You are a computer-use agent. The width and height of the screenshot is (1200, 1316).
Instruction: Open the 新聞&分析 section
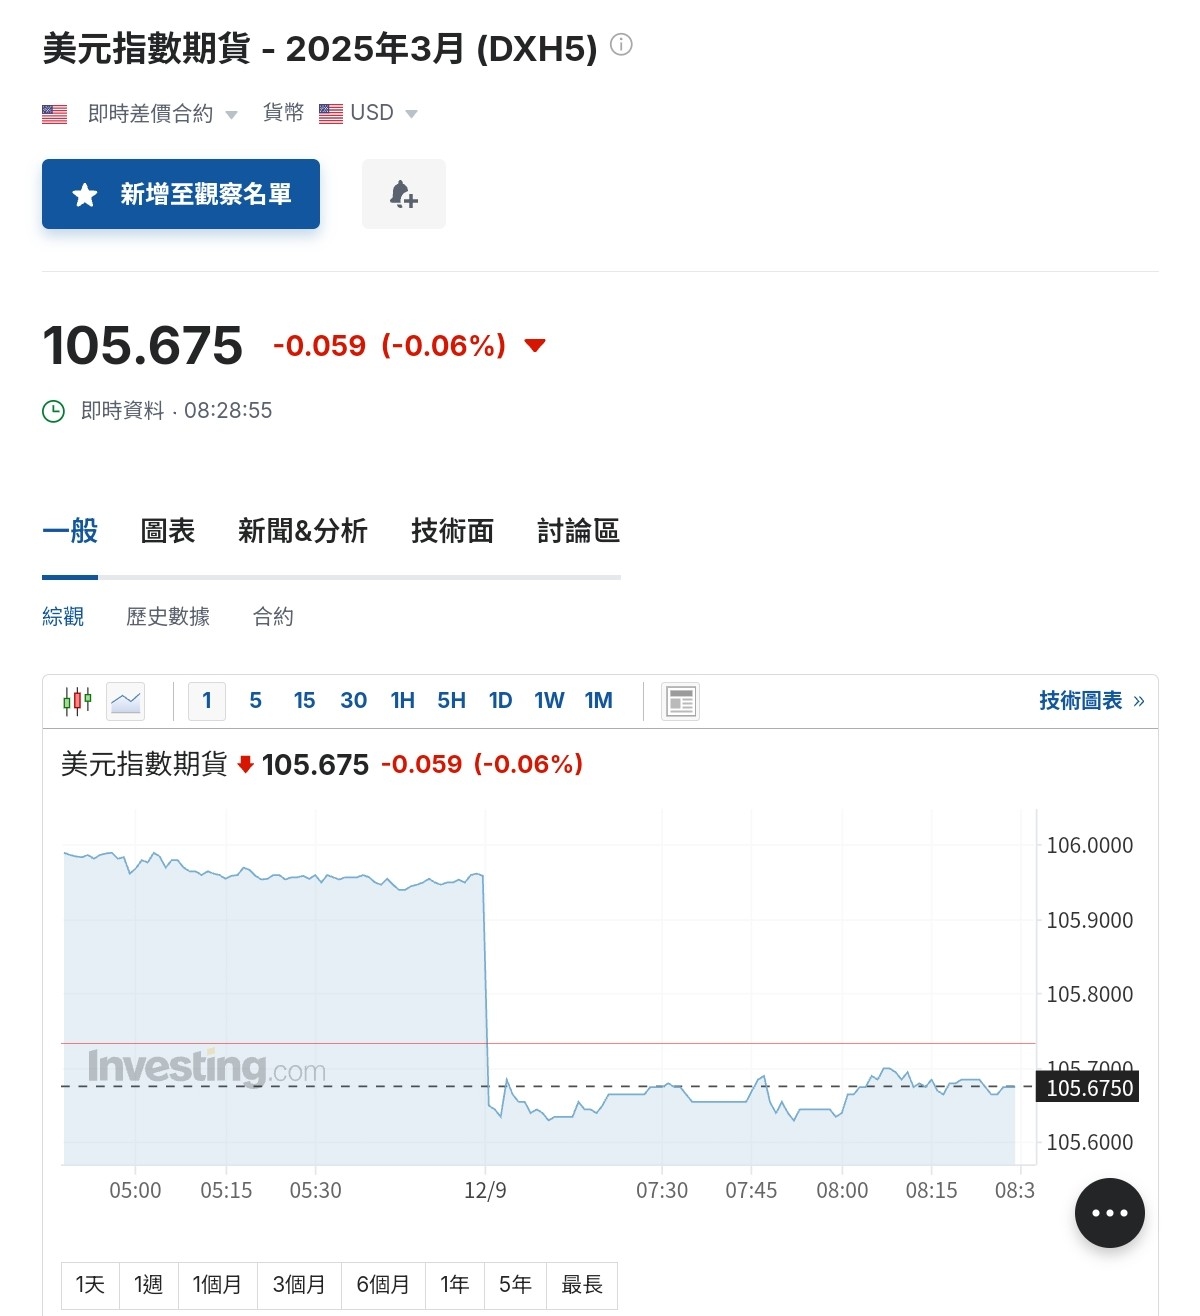[303, 531]
